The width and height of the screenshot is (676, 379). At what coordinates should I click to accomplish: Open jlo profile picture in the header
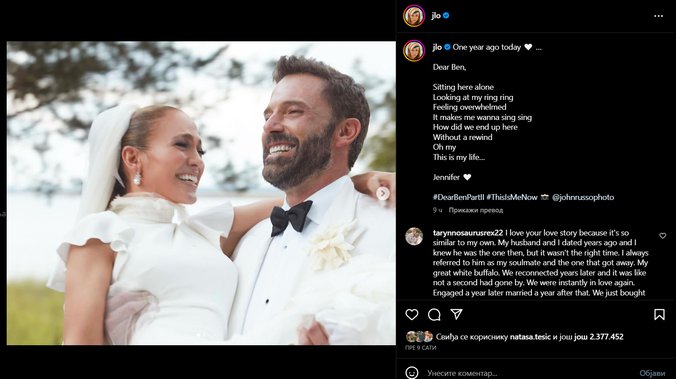coord(414,16)
